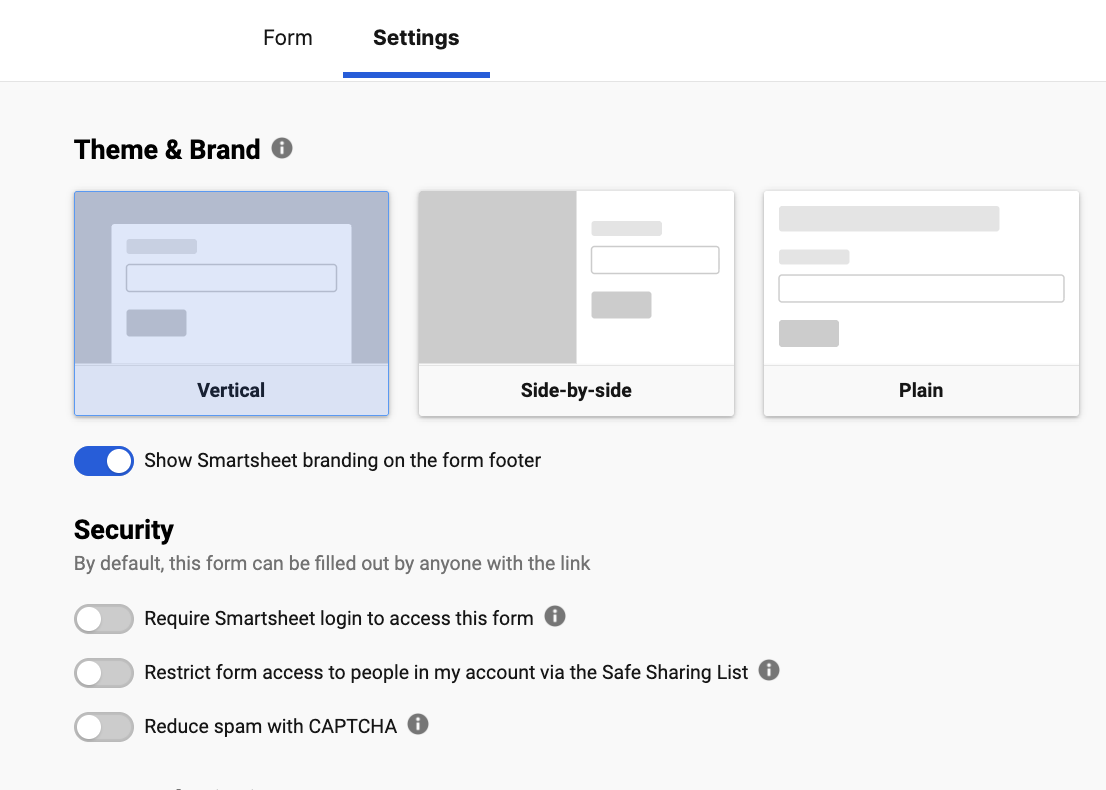Click the Security section heading
The height and width of the screenshot is (790, 1106).
[x=124, y=530]
